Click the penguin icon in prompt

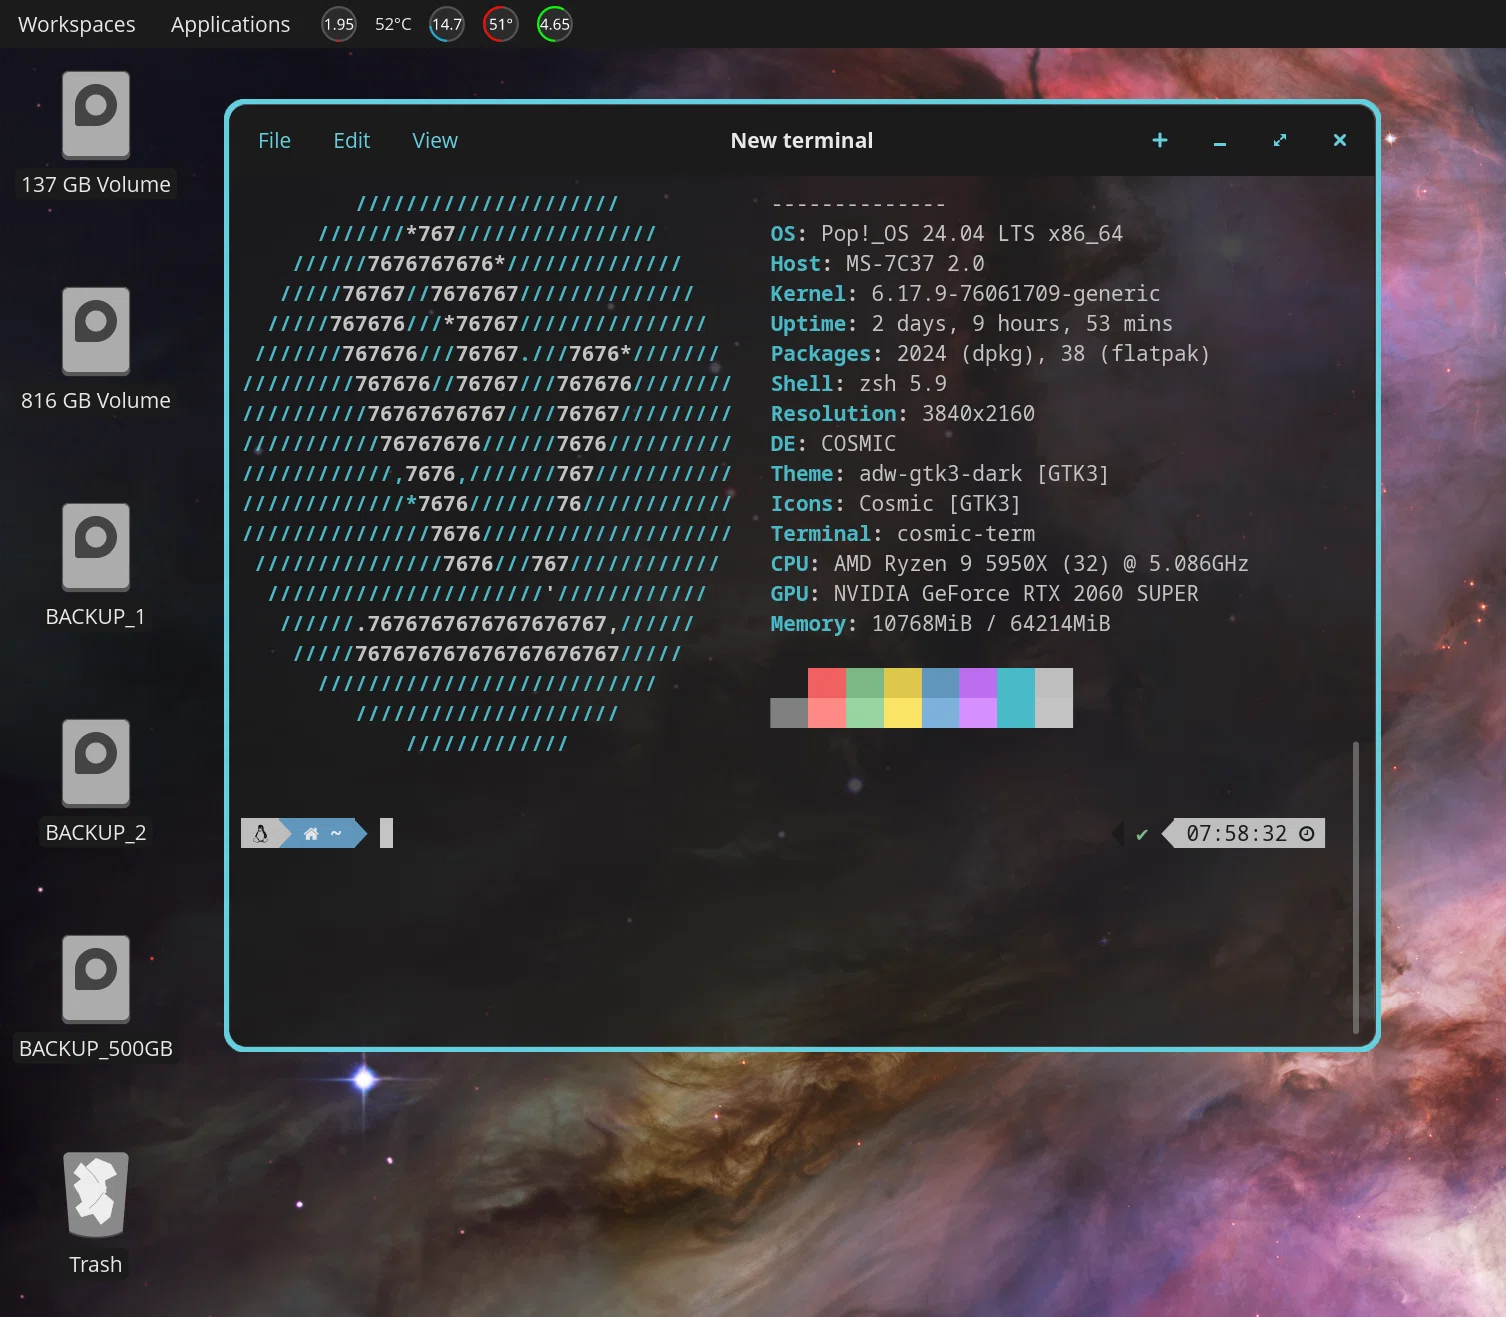(x=261, y=833)
